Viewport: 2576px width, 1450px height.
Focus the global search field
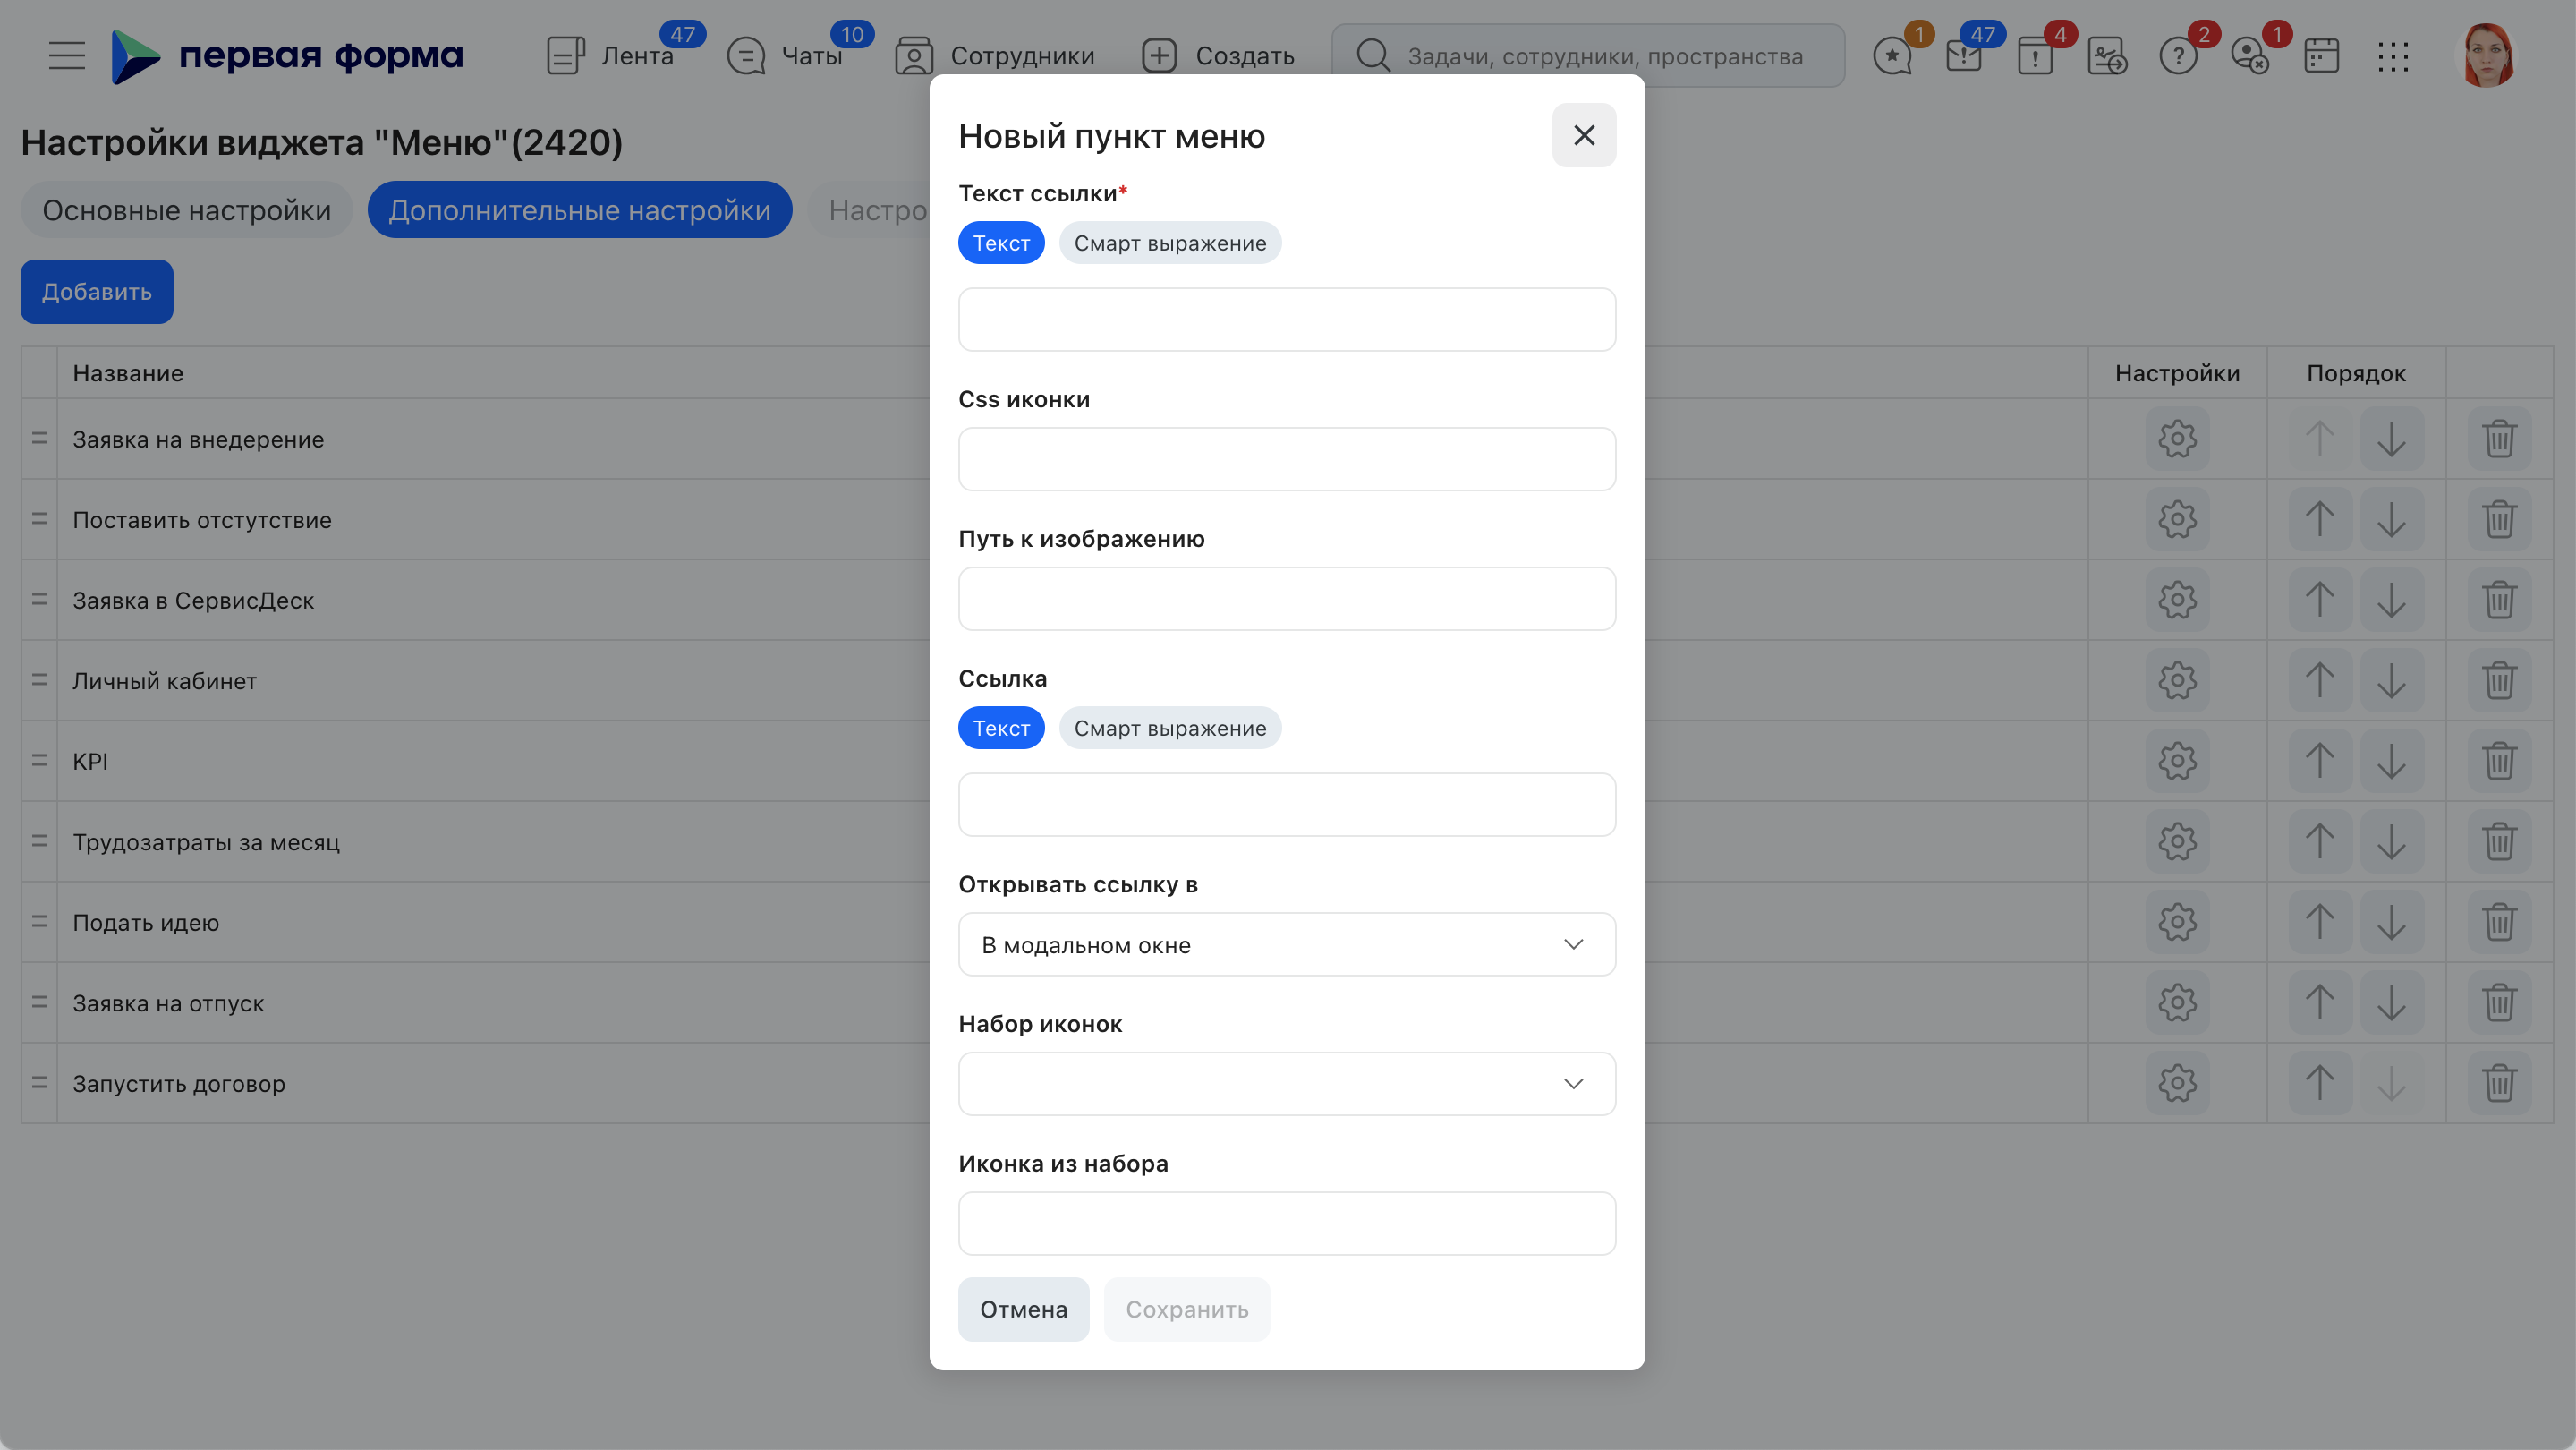point(1588,56)
